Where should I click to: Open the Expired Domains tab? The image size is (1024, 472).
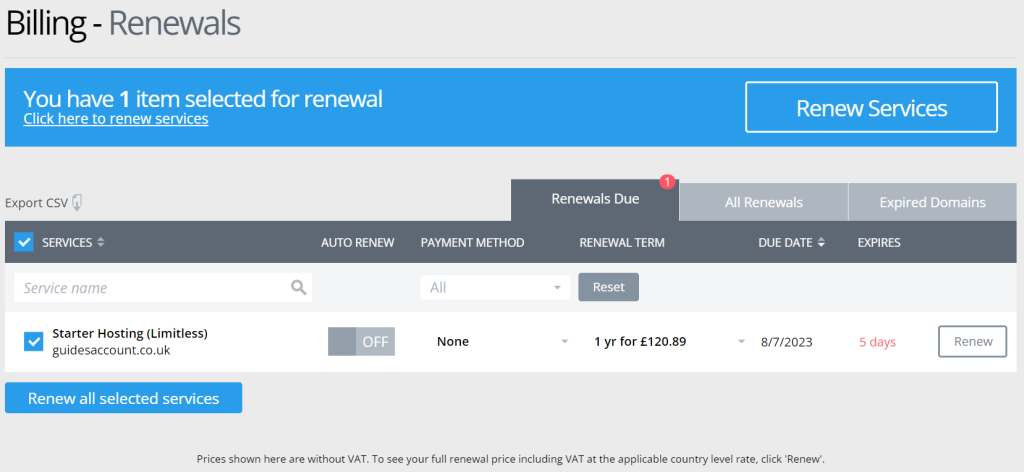[x=933, y=202]
